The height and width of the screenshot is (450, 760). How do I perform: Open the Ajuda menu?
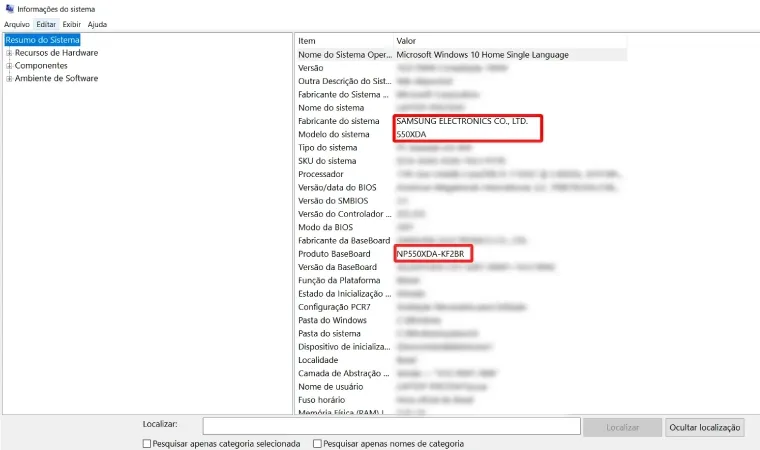tap(97, 24)
